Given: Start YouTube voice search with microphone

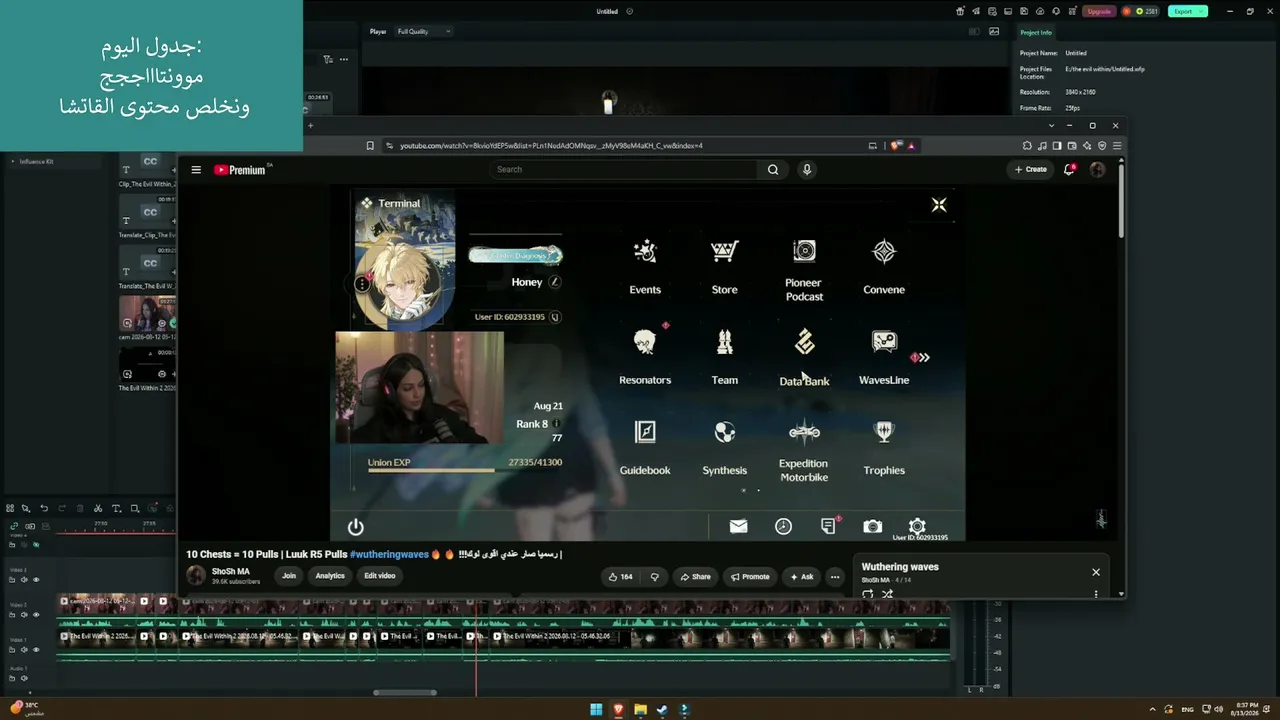Looking at the screenshot, I should (807, 169).
